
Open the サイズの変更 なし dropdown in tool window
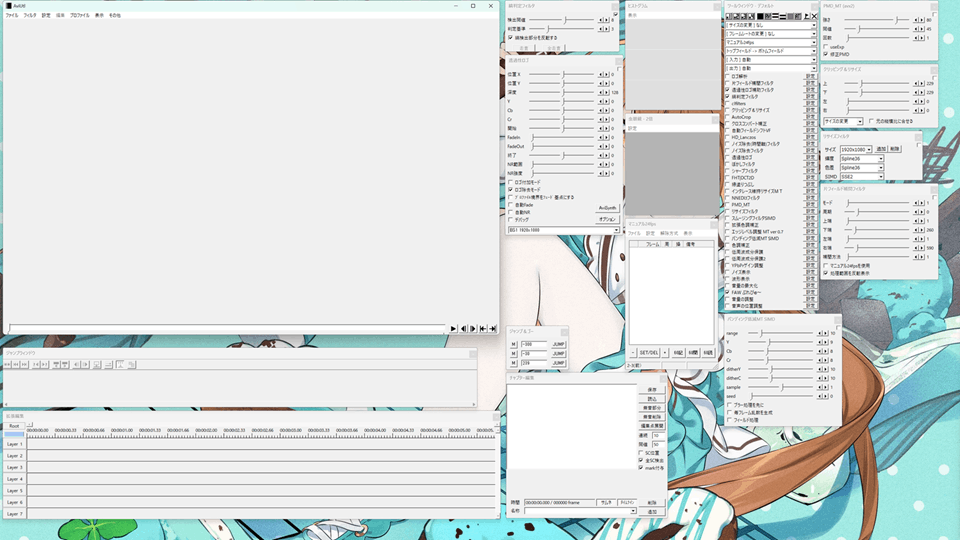point(771,25)
